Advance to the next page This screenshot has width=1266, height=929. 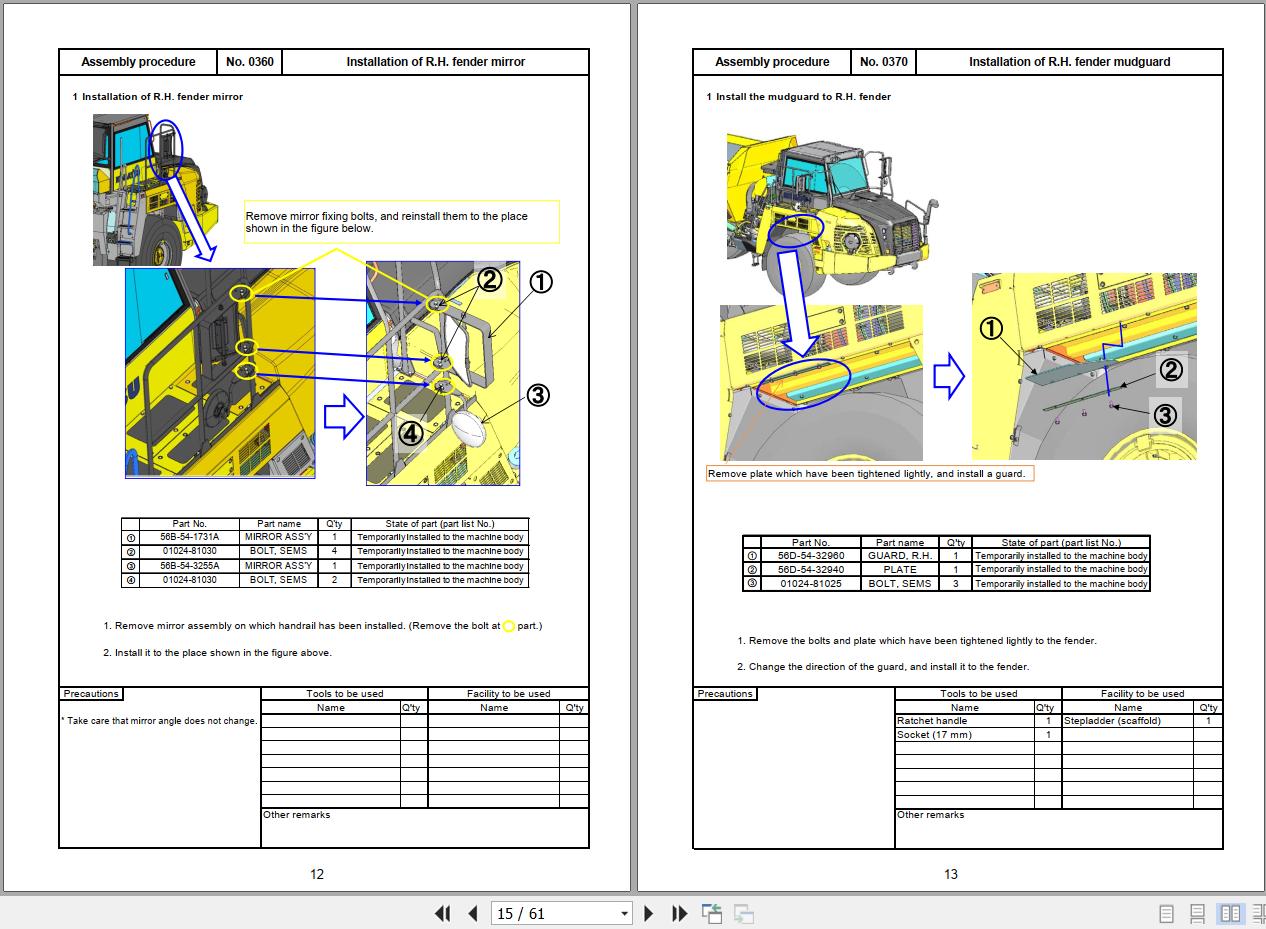point(648,913)
